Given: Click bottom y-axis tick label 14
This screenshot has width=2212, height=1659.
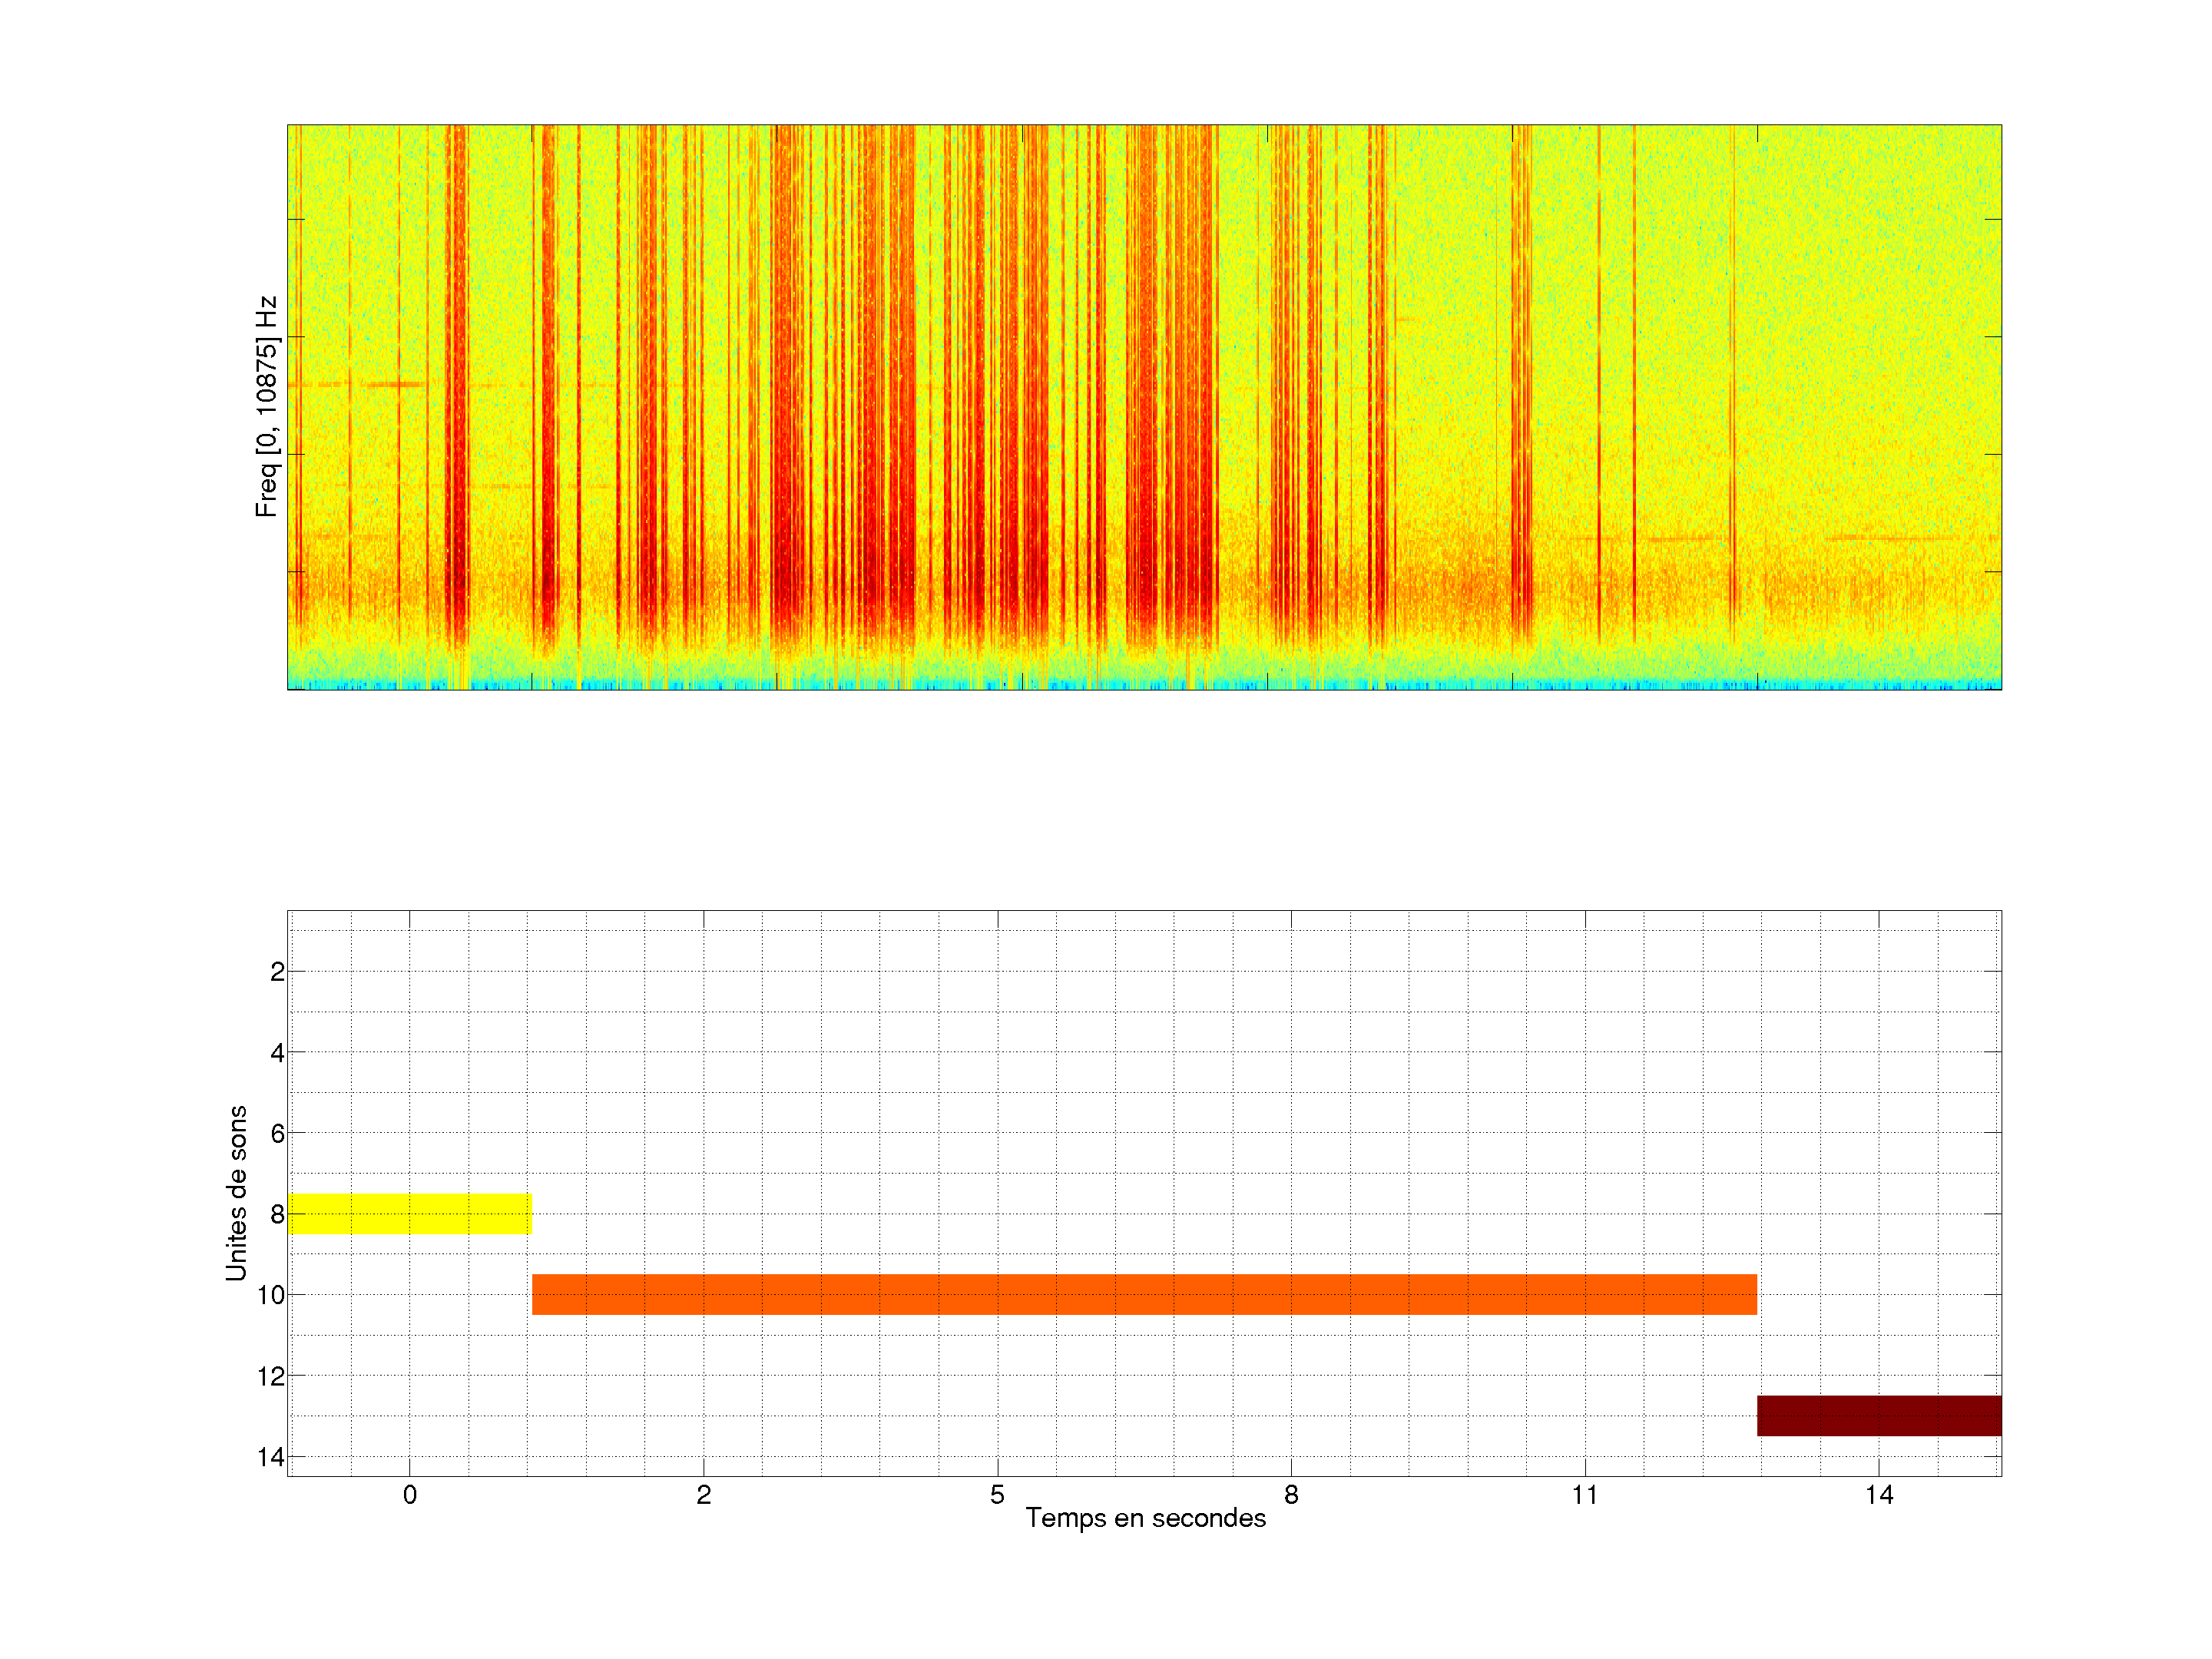Looking at the screenshot, I should [270, 1458].
